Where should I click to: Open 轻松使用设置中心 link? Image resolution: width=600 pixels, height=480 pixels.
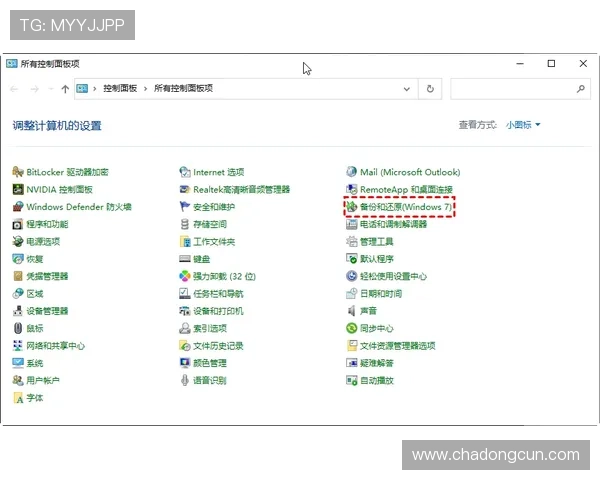[393, 276]
